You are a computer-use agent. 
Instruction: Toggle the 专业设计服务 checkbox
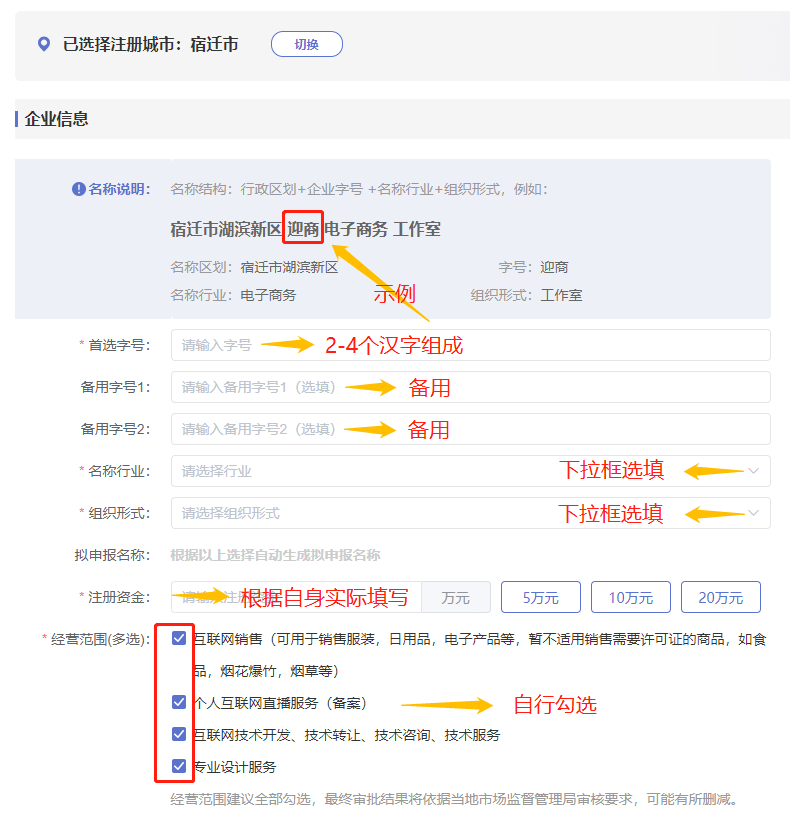click(x=179, y=766)
